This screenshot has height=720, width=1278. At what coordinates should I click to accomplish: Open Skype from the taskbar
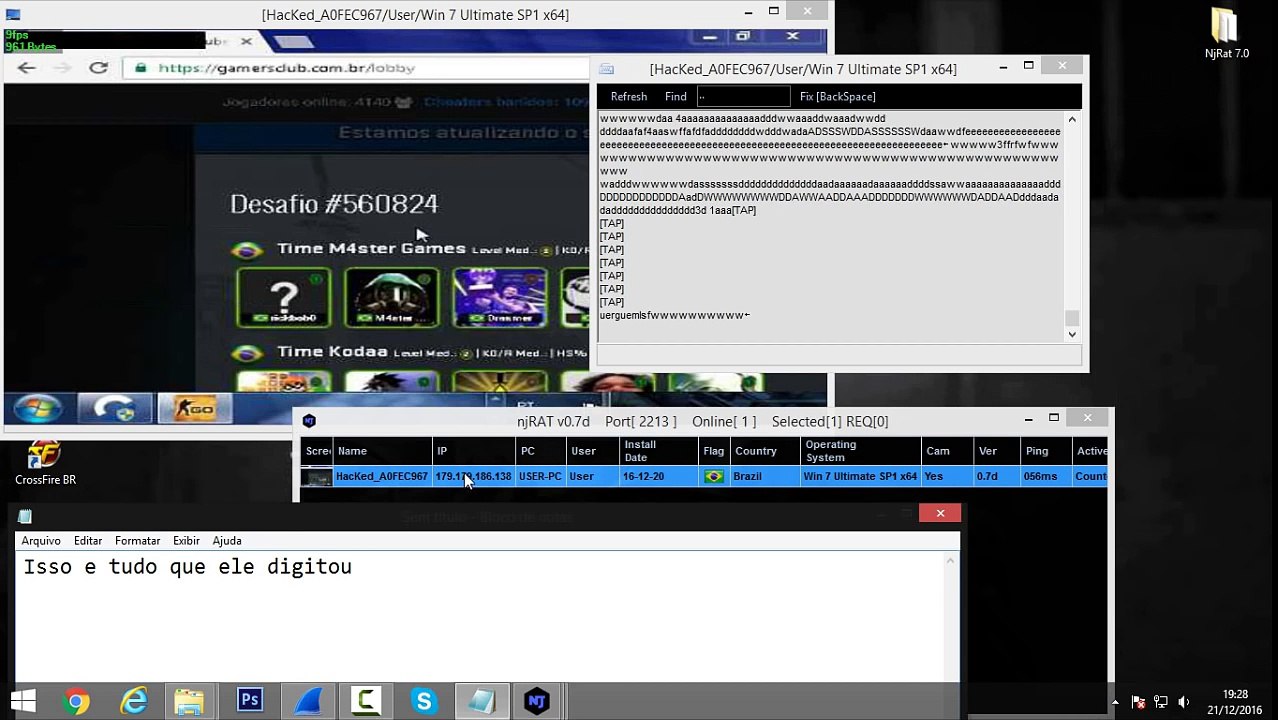pos(423,702)
